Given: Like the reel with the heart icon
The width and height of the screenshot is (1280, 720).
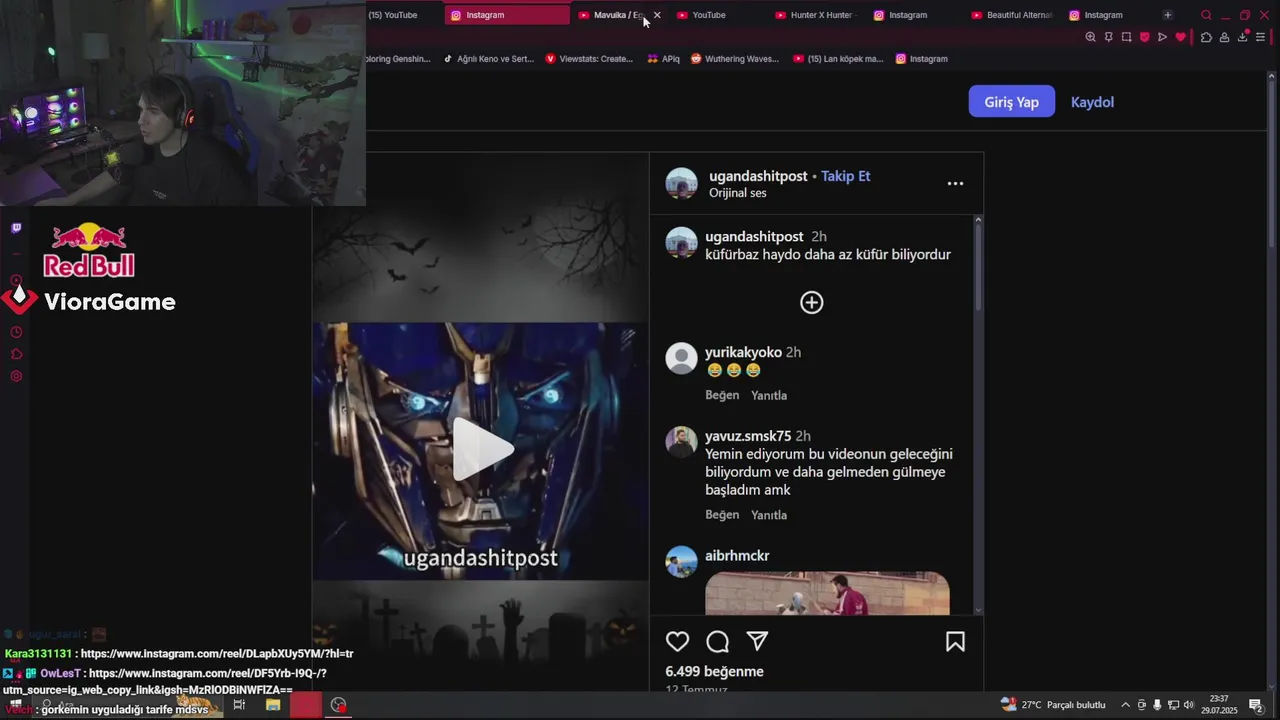Looking at the screenshot, I should [x=678, y=642].
